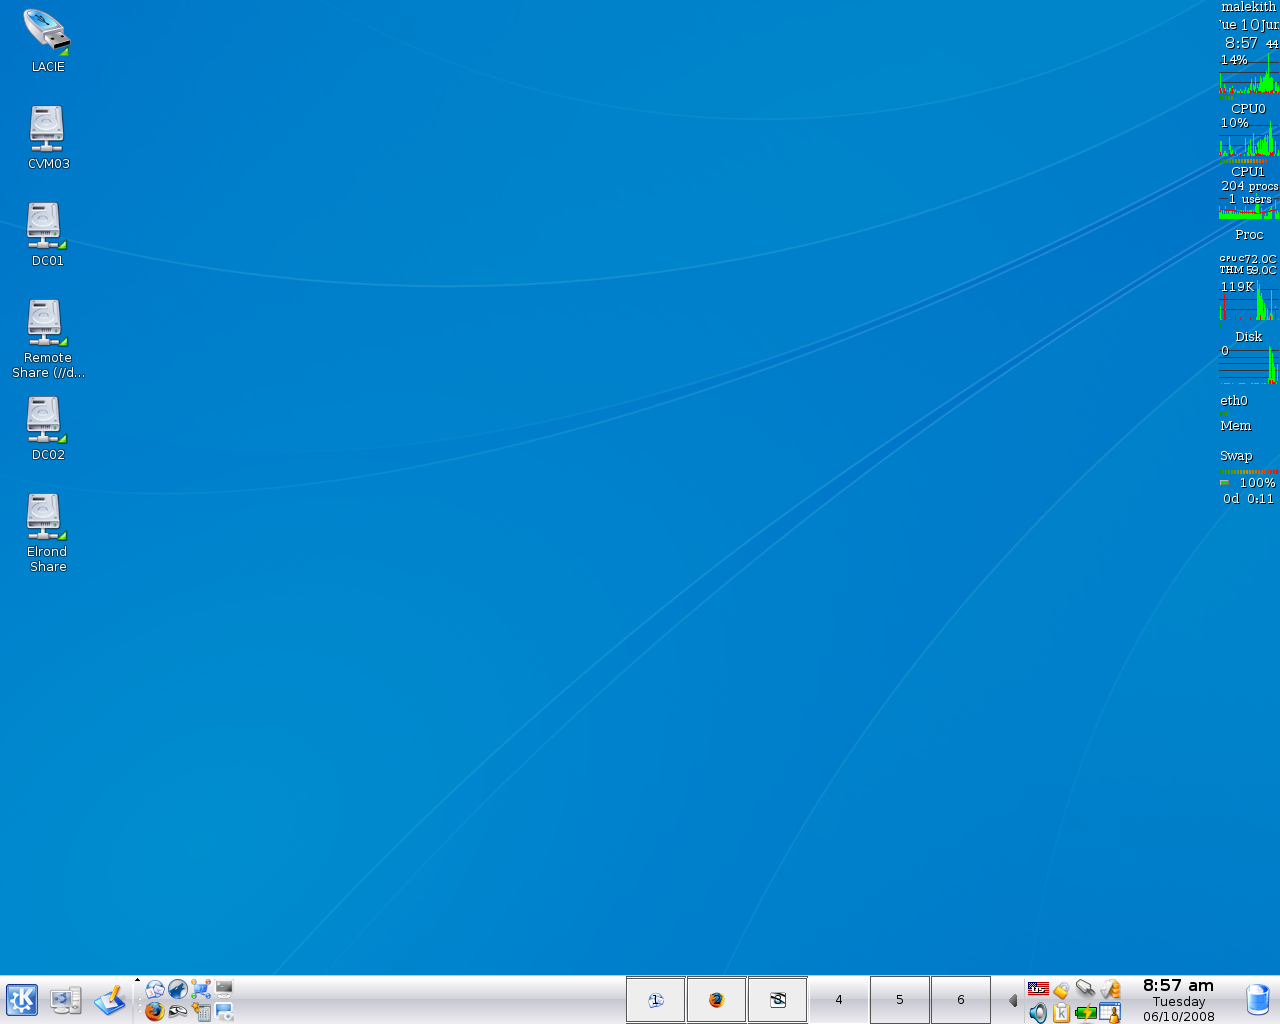Click the speaker volume tray icon
The height and width of the screenshot is (1024, 1280).
tap(1038, 1013)
